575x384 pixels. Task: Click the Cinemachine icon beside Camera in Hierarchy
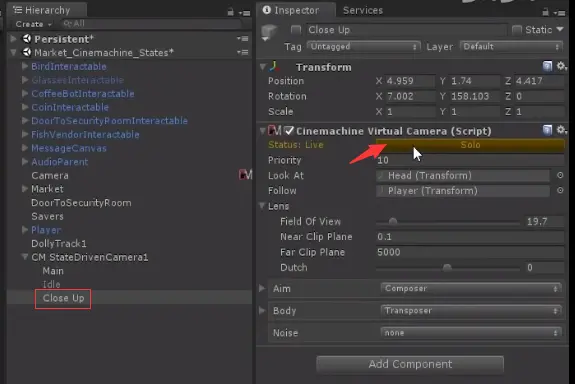[245, 175]
